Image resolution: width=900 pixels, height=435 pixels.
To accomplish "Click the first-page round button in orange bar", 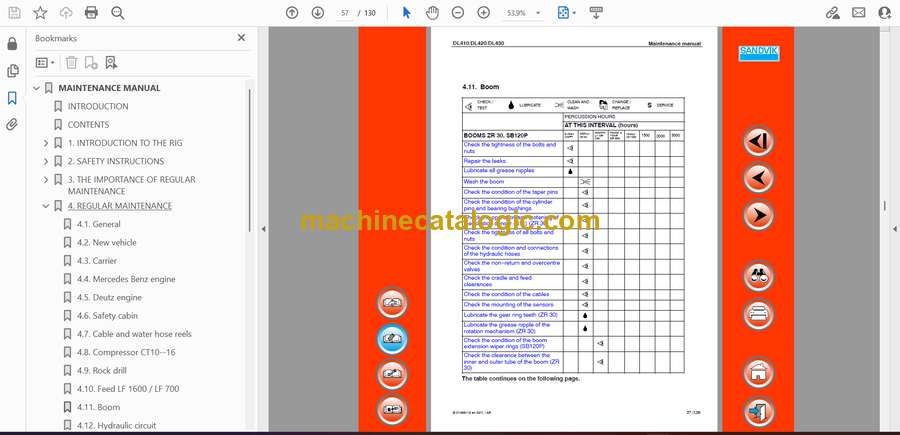I will tap(758, 141).
